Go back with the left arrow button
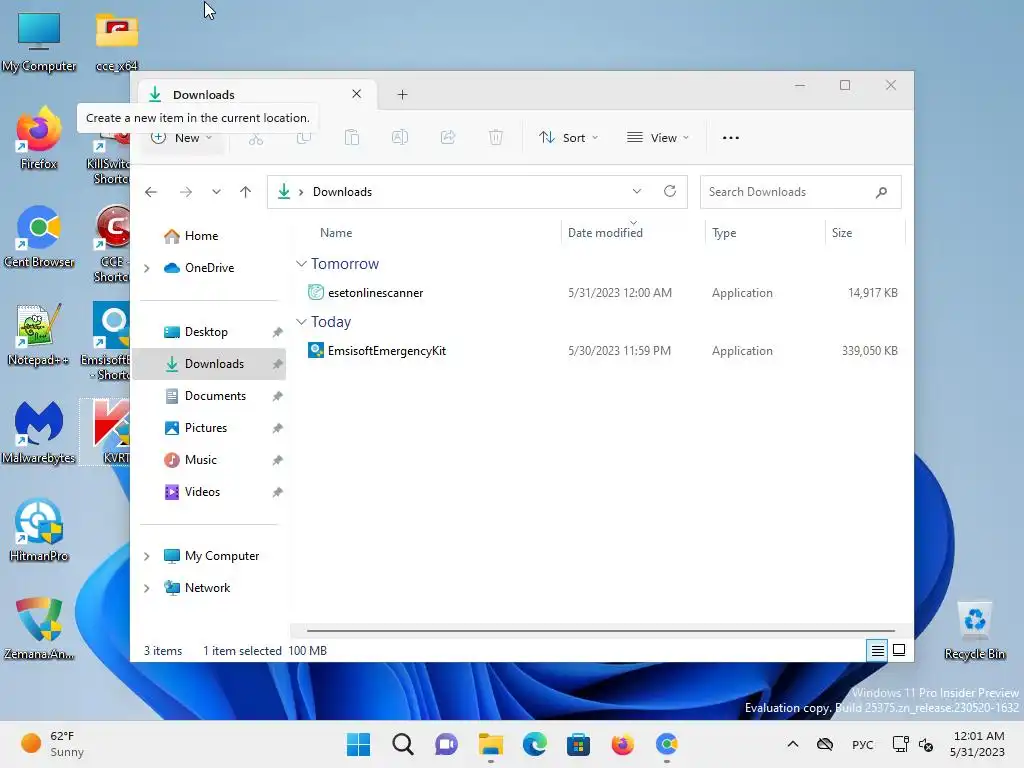This screenshot has width=1024, height=768. [x=151, y=192]
